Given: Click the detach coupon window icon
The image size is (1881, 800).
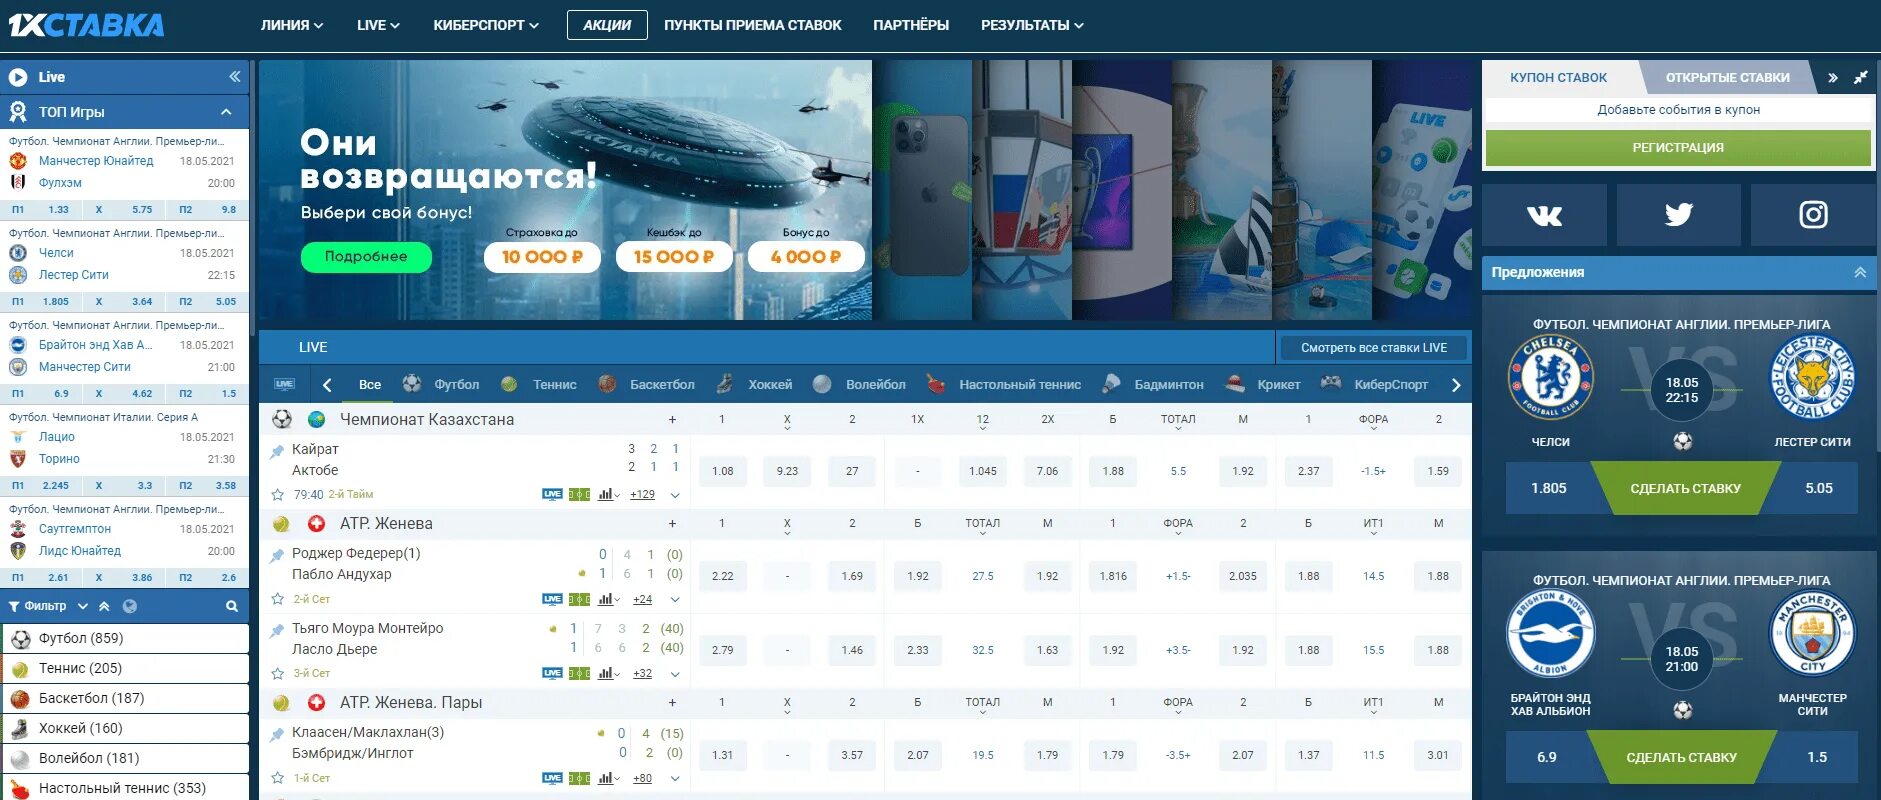Looking at the screenshot, I should pyautogui.click(x=1860, y=77).
